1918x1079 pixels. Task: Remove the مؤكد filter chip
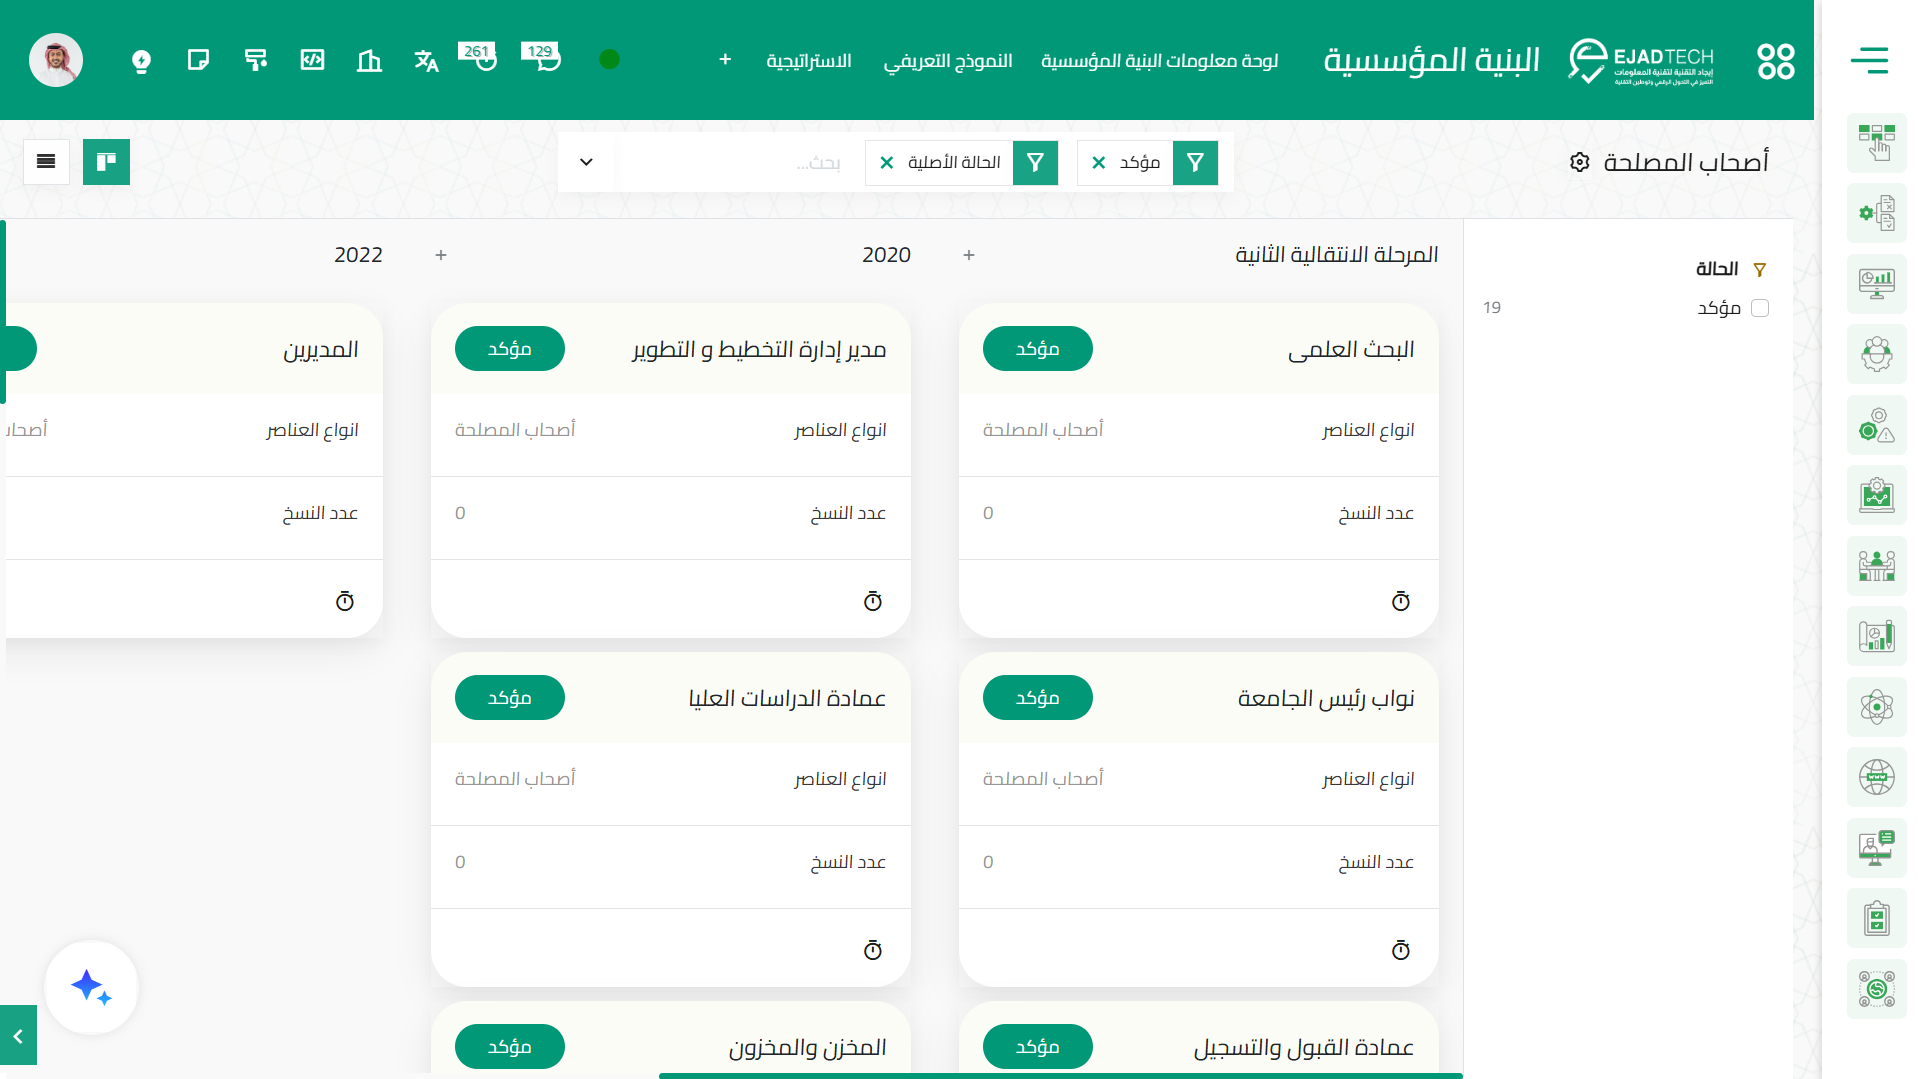coord(1099,163)
